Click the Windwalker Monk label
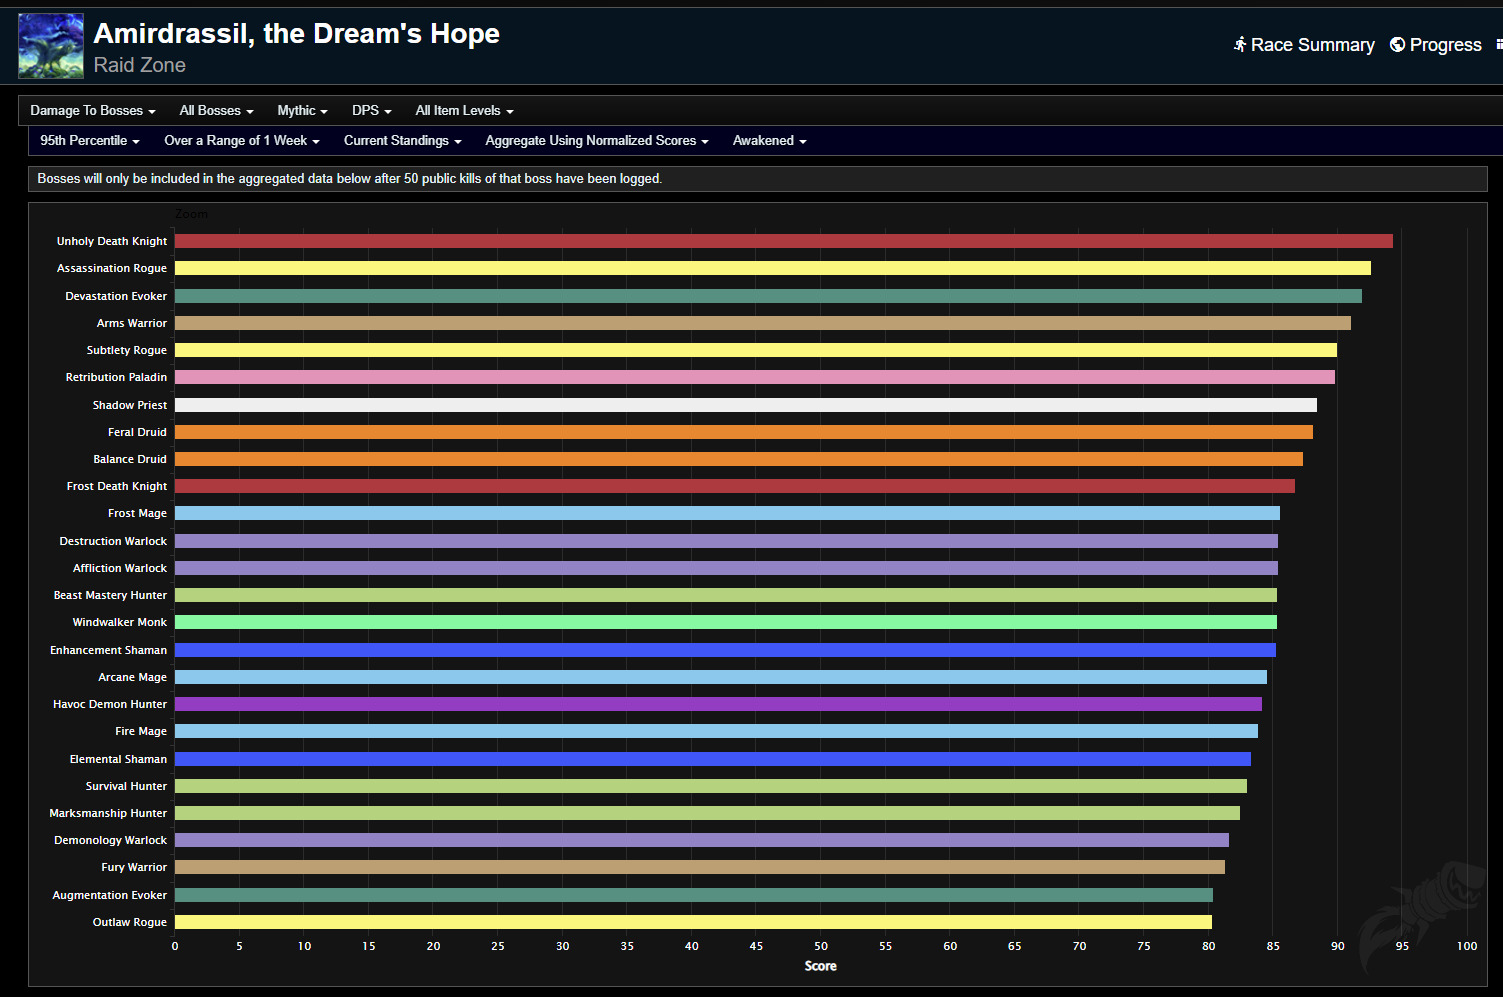The image size is (1503, 997). [119, 622]
